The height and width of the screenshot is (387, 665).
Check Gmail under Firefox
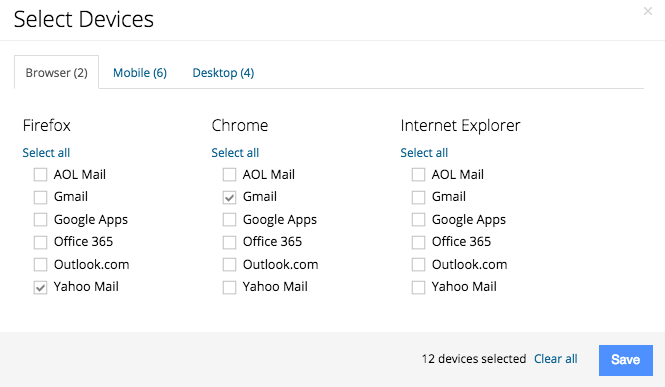click(40, 197)
